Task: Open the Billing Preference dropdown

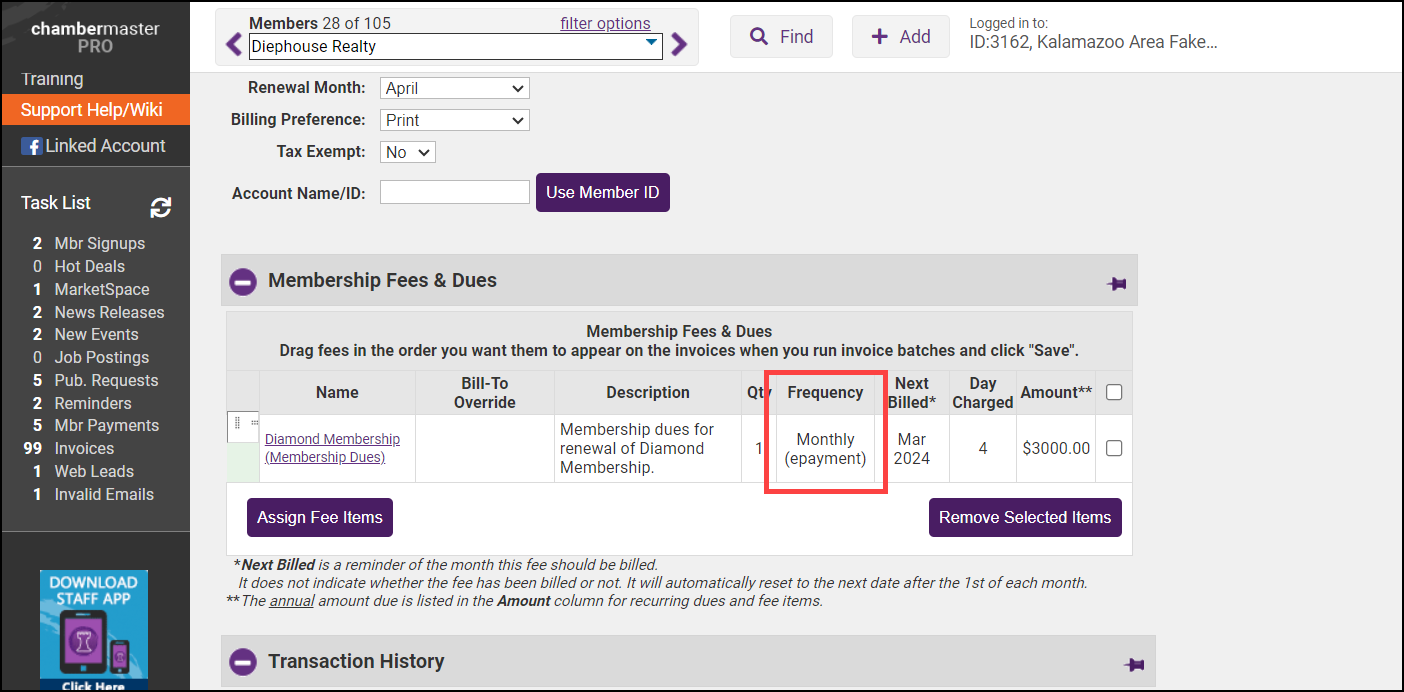Action: [x=455, y=120]
